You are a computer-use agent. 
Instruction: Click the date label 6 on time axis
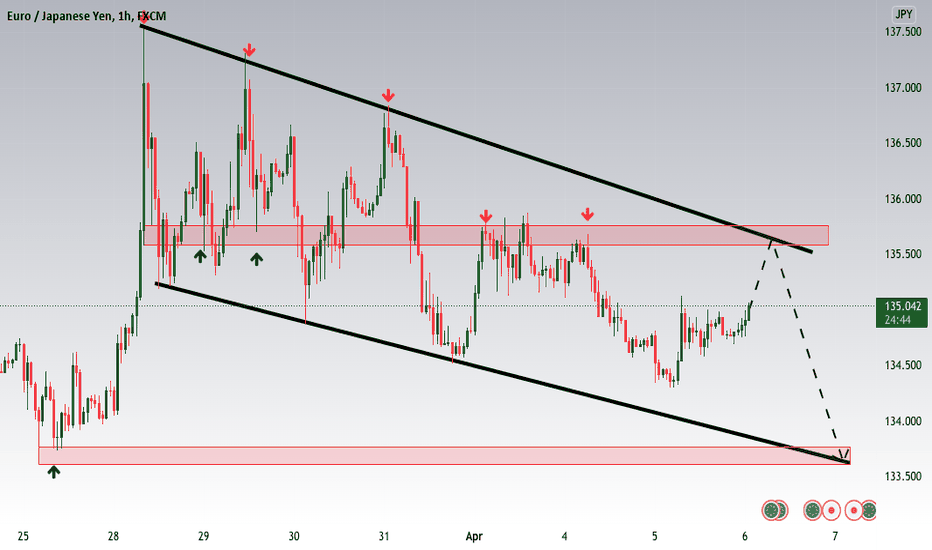pos(745,536)
